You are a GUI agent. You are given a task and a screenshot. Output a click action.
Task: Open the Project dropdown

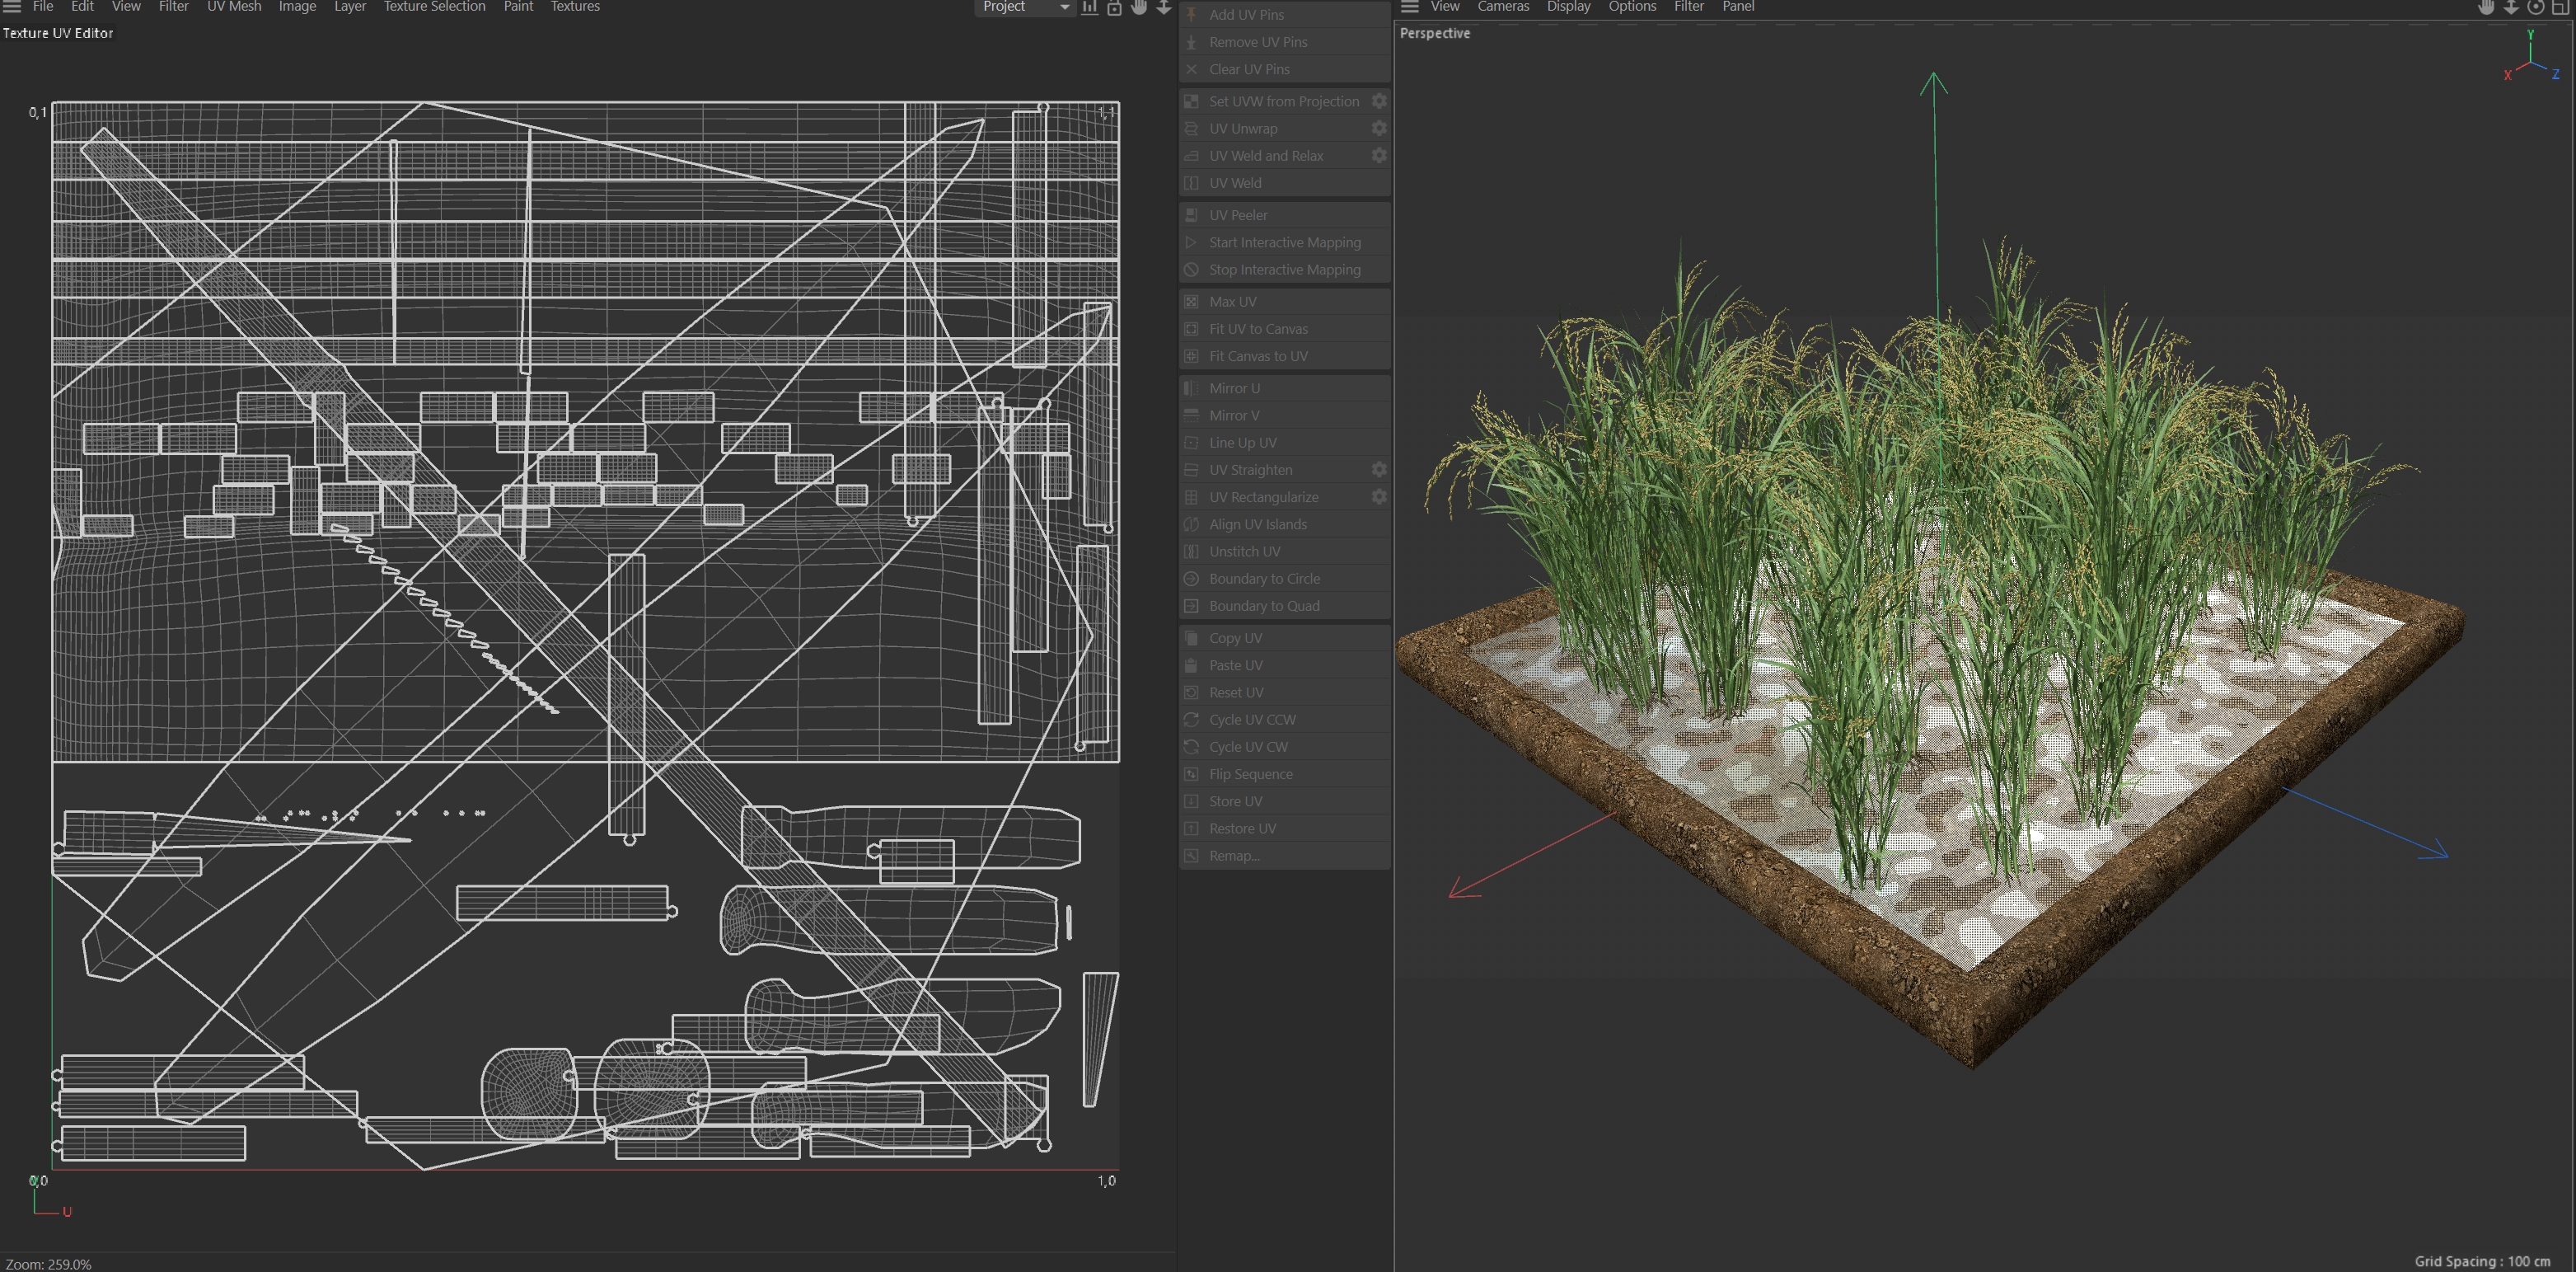(x=1025, y=7)
